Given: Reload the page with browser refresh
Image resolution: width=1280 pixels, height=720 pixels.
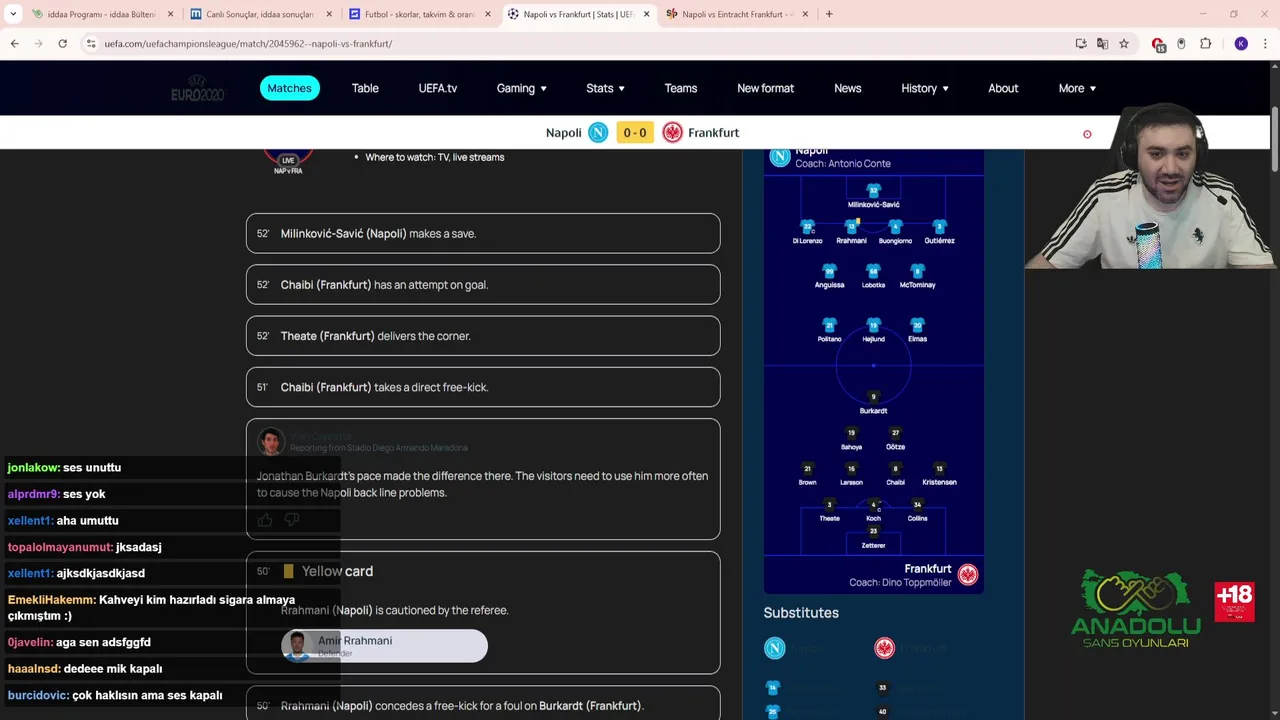Looking at the screenshot, I should (62, 44).
